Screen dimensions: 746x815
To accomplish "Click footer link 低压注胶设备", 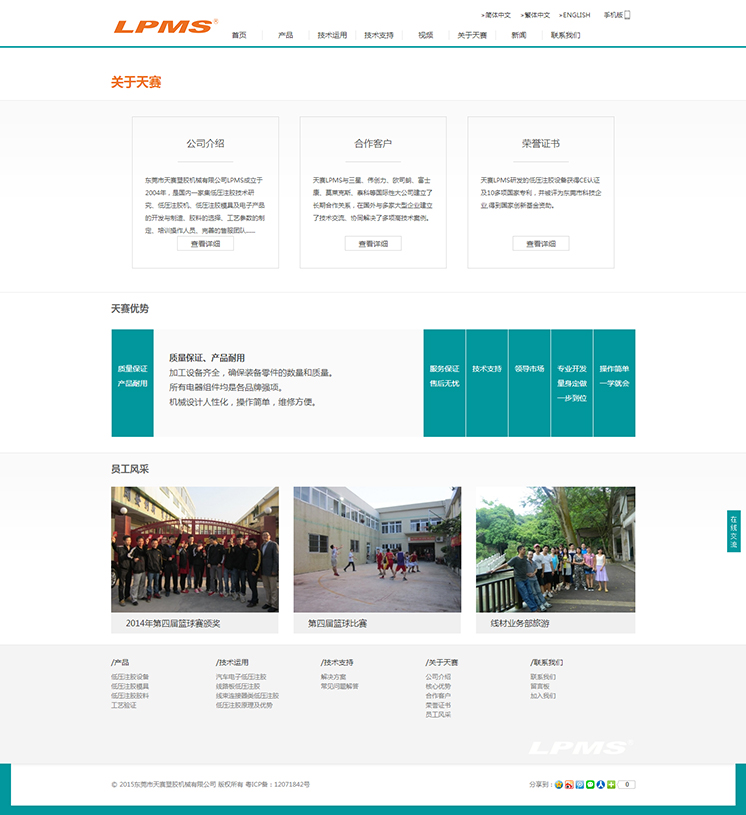I will pyautogui.click(x=130, y=677).
